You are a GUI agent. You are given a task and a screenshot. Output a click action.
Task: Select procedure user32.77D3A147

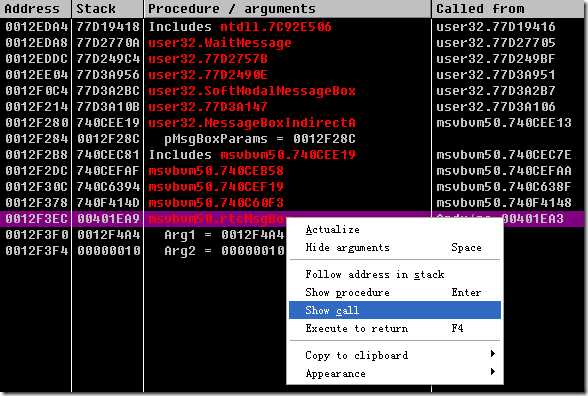coord(208,107)
